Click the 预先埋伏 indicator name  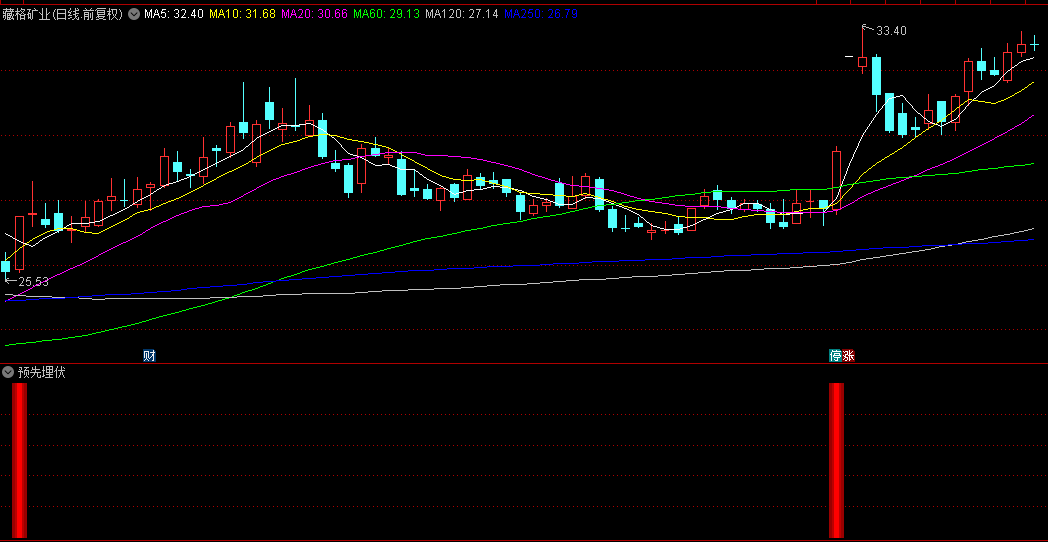pyautogui.click(x=41, y=372)
